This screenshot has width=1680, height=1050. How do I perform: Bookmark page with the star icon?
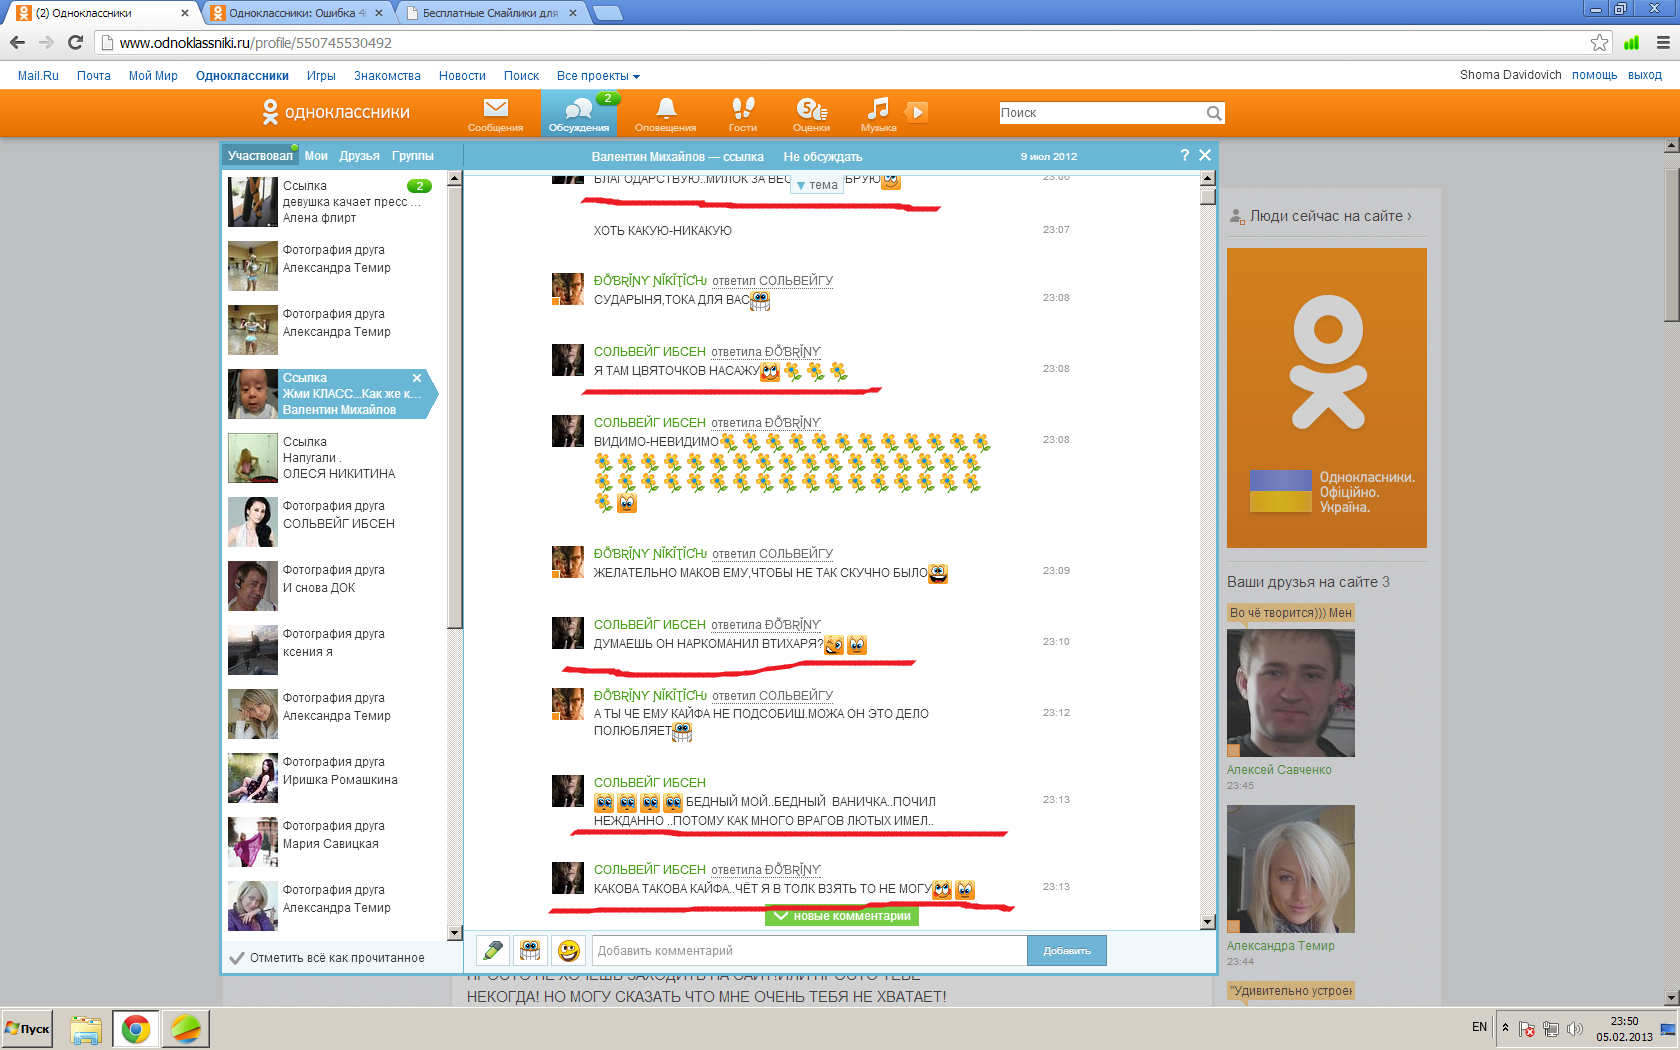(x=1600, y=42)
